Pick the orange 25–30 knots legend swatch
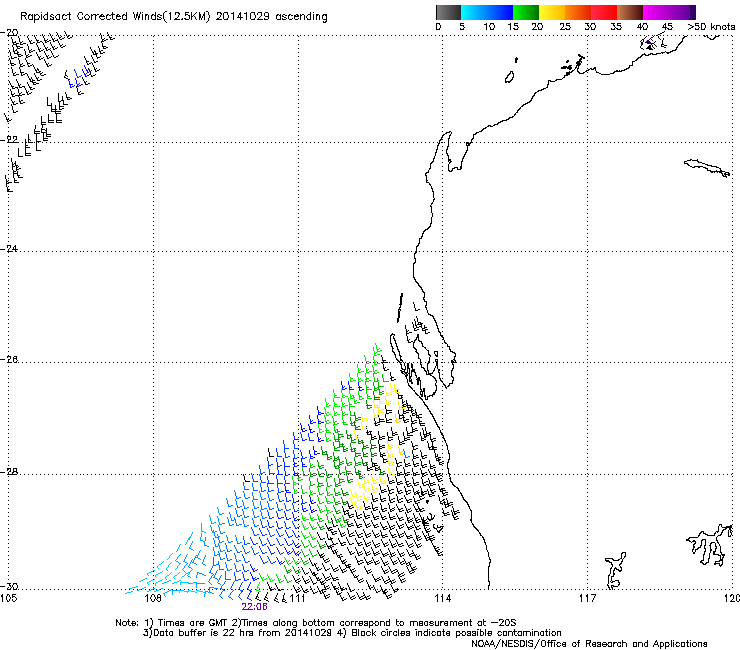 coord(578,12)
